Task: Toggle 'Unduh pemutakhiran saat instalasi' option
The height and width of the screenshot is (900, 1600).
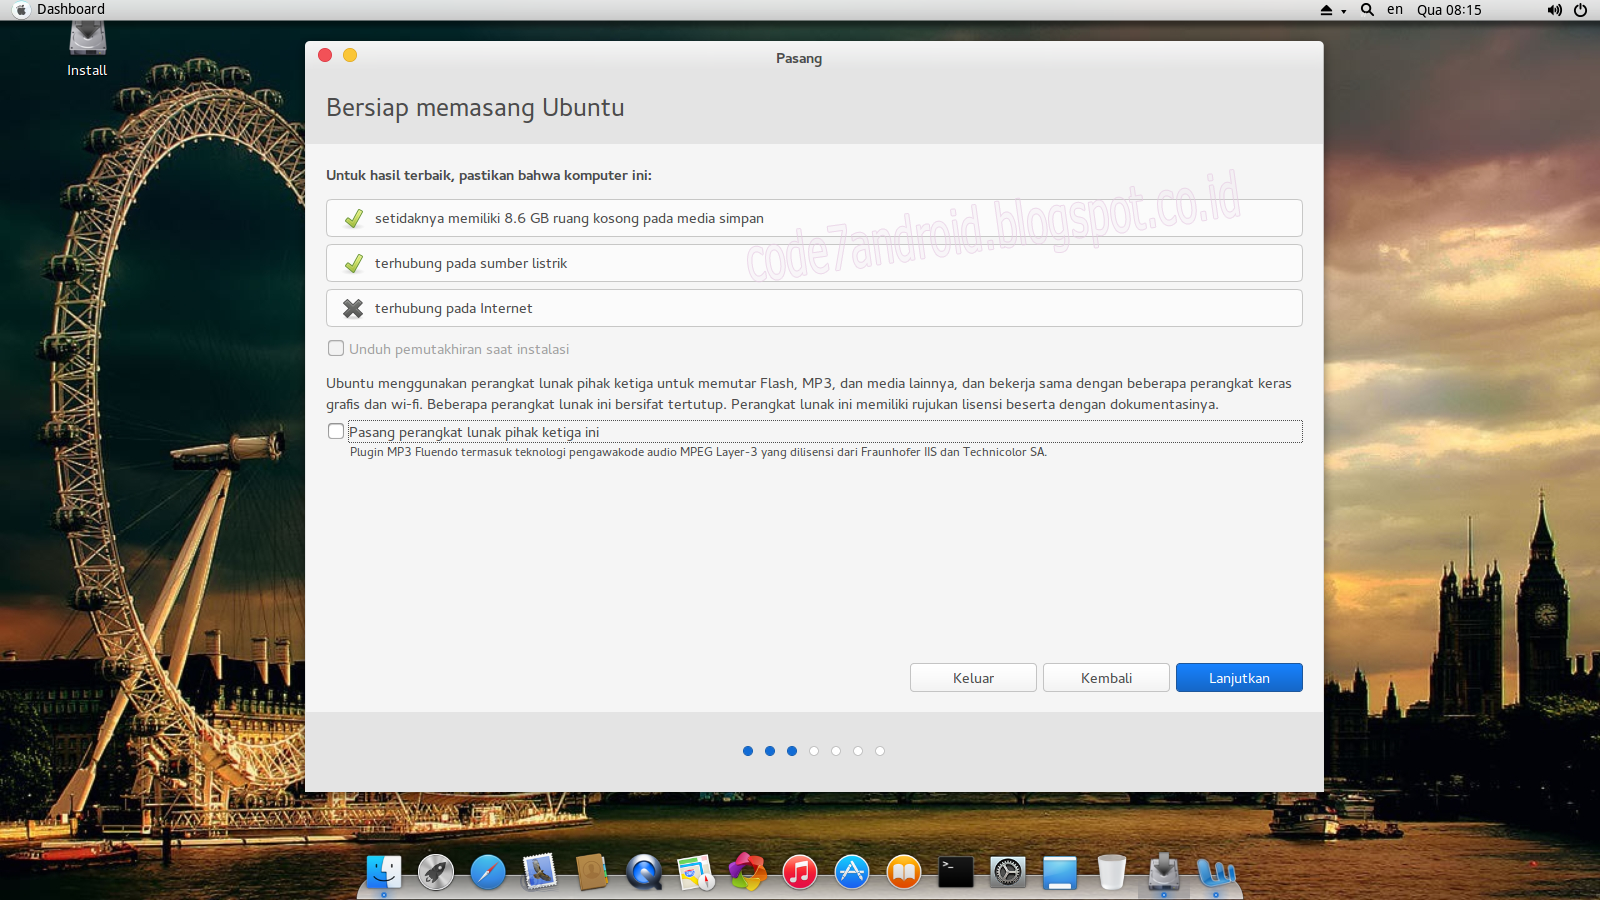Action: (336, 348)
